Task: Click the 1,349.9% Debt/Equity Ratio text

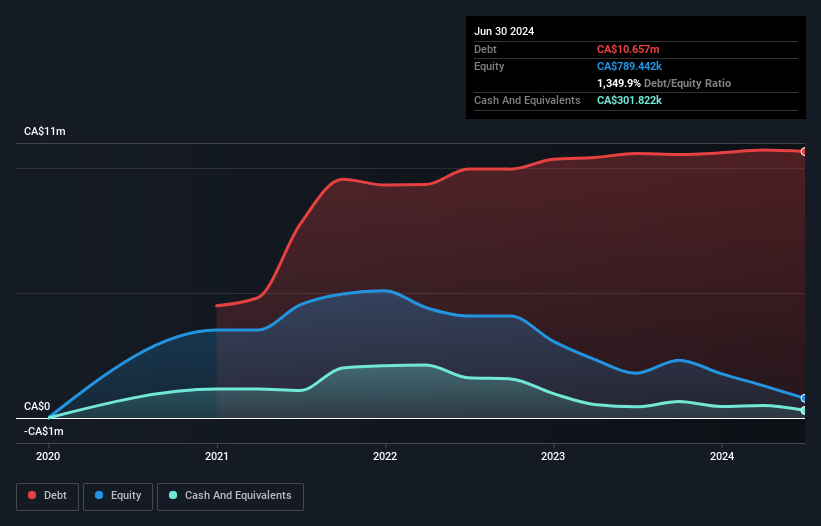Action: [x=664, y=83]
